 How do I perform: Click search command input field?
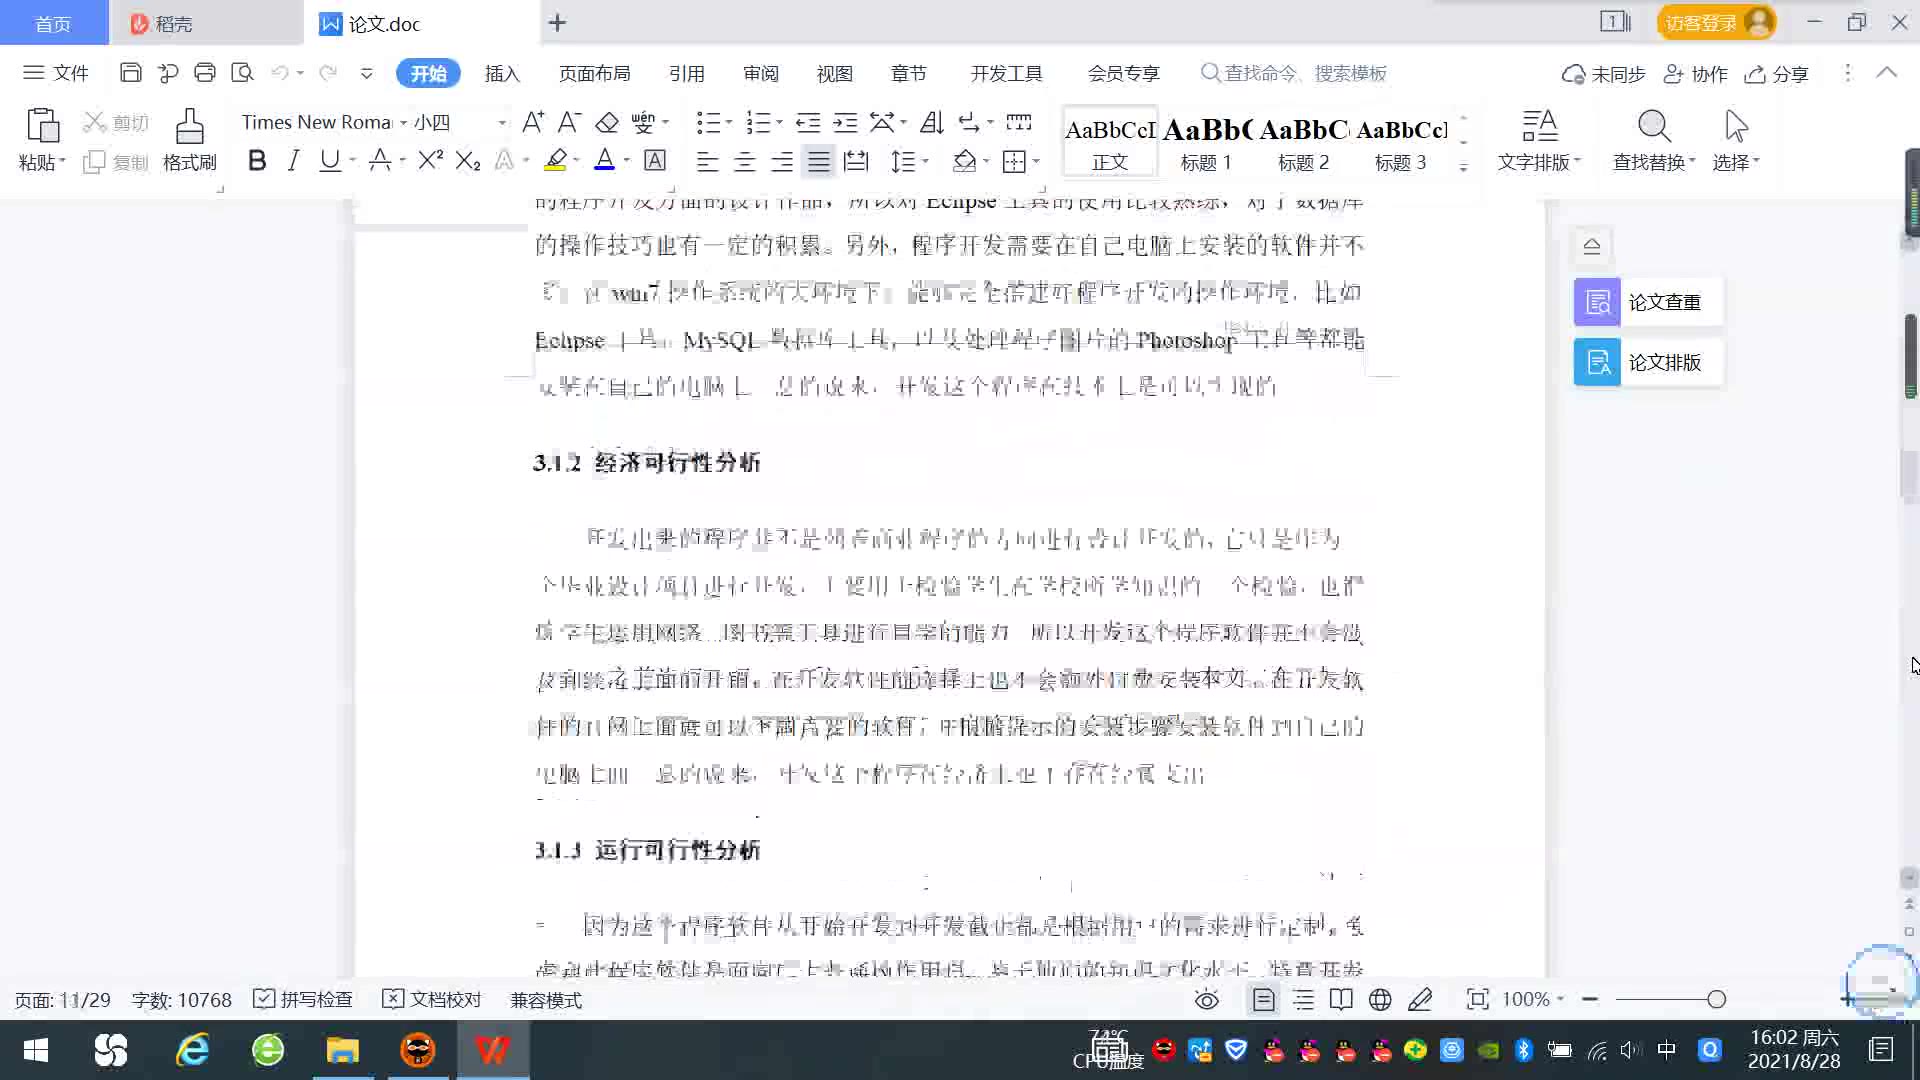[1305, 73]
